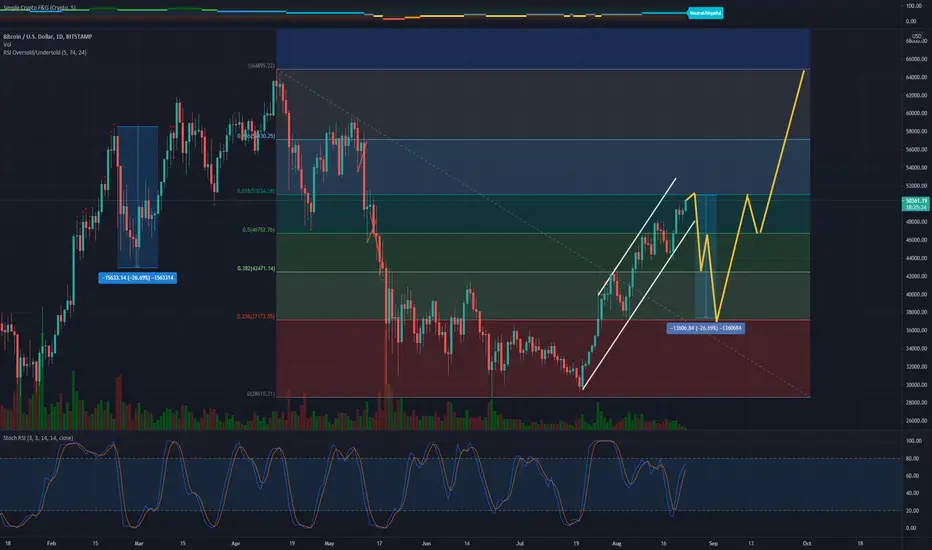Select the 0 (28610.31) Fibonacci level label
This screenshot has height=550, width=932.
[x=261, y=394]
